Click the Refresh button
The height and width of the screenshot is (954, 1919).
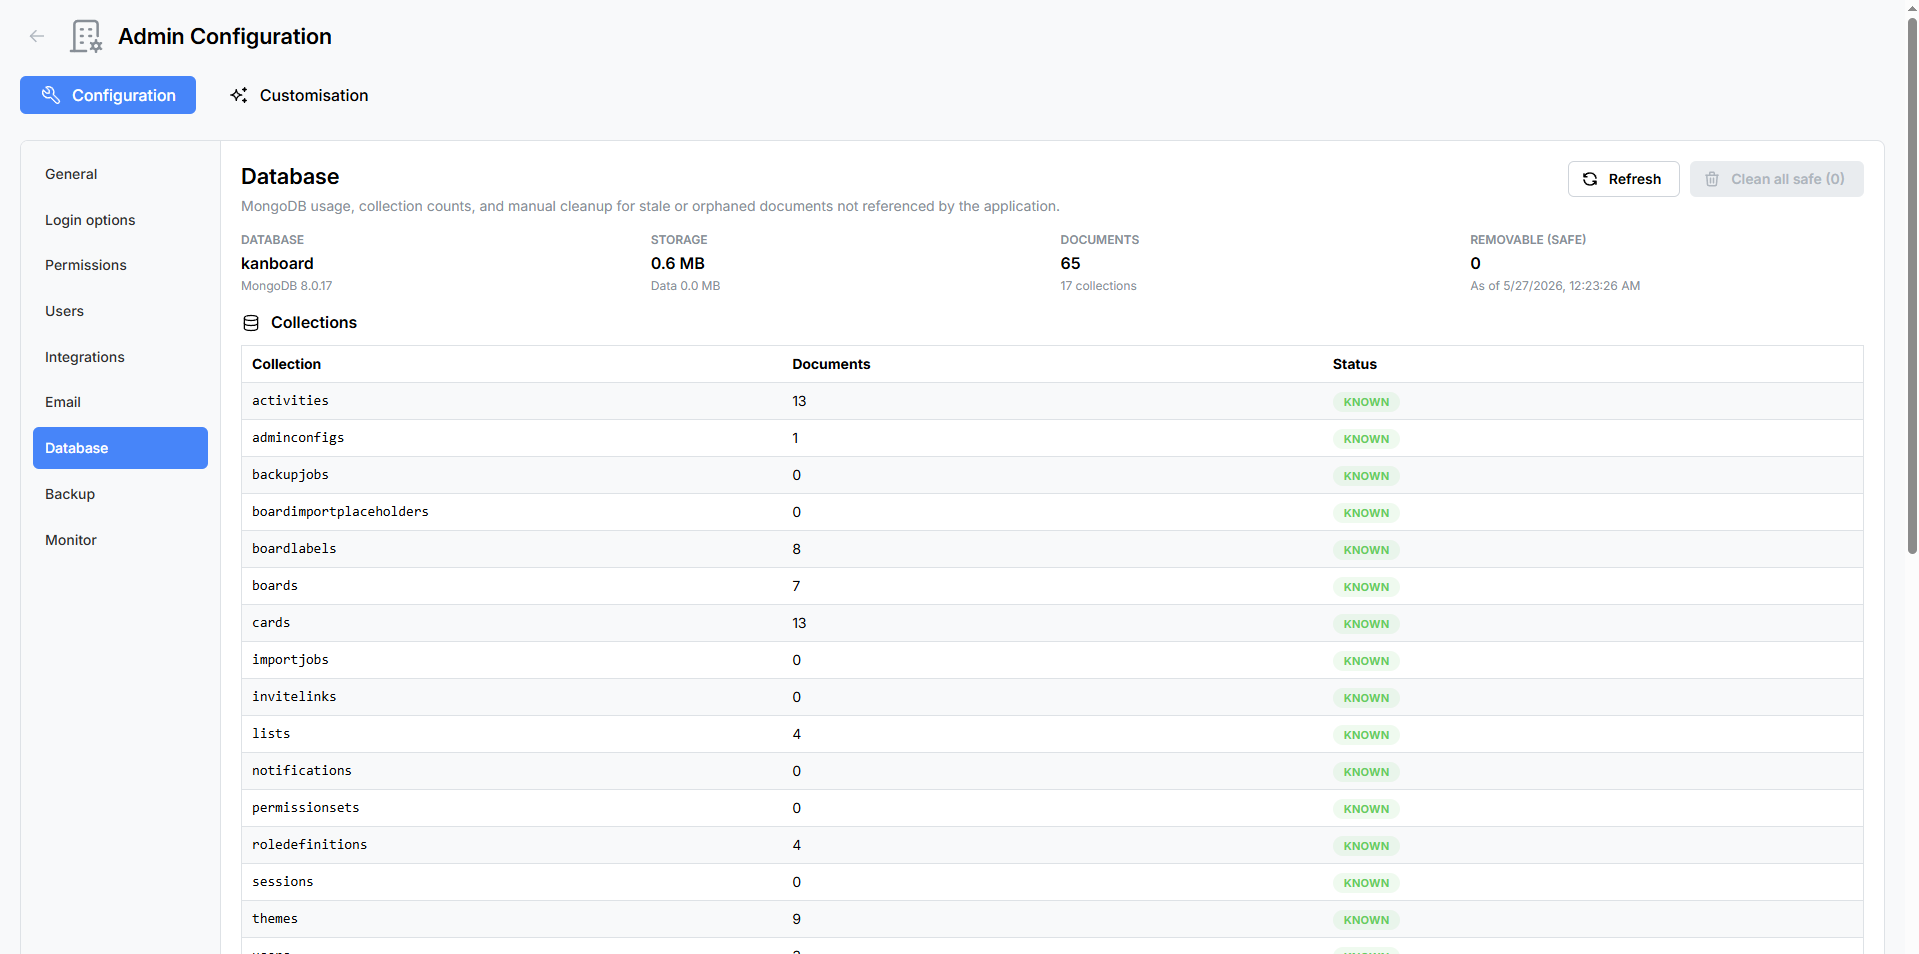pos(1623,179)
